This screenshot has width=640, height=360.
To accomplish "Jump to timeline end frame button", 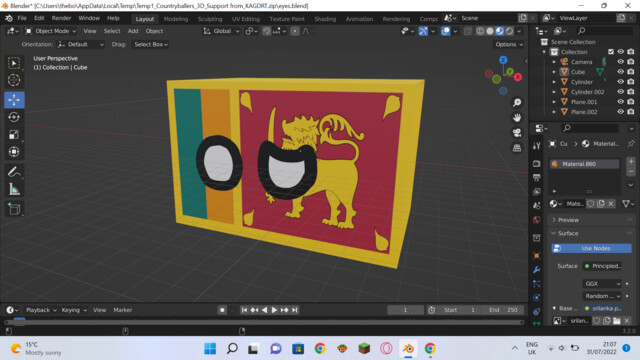I will click(x=295, y=310).
